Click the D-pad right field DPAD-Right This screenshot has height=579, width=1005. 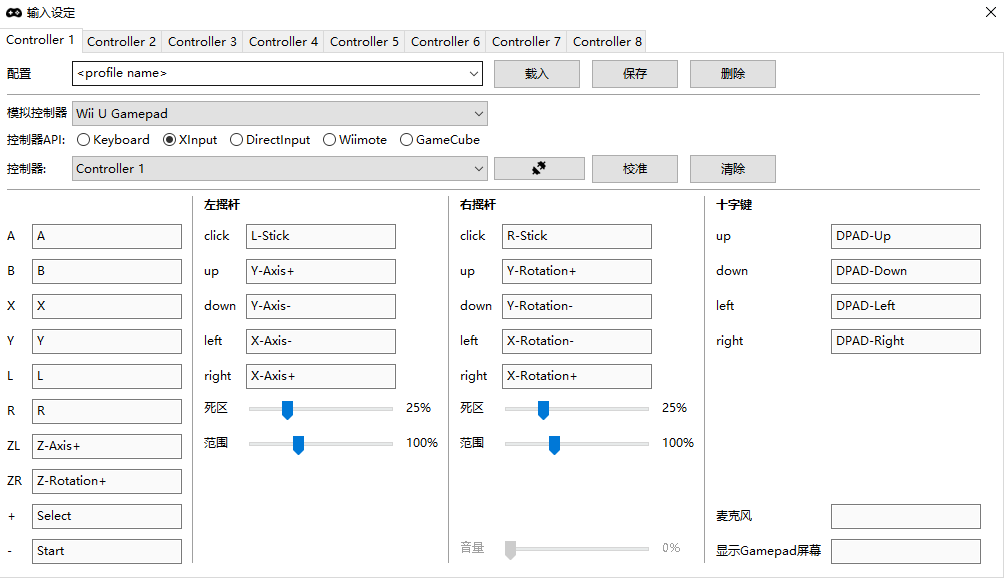(x=906, y=341)
